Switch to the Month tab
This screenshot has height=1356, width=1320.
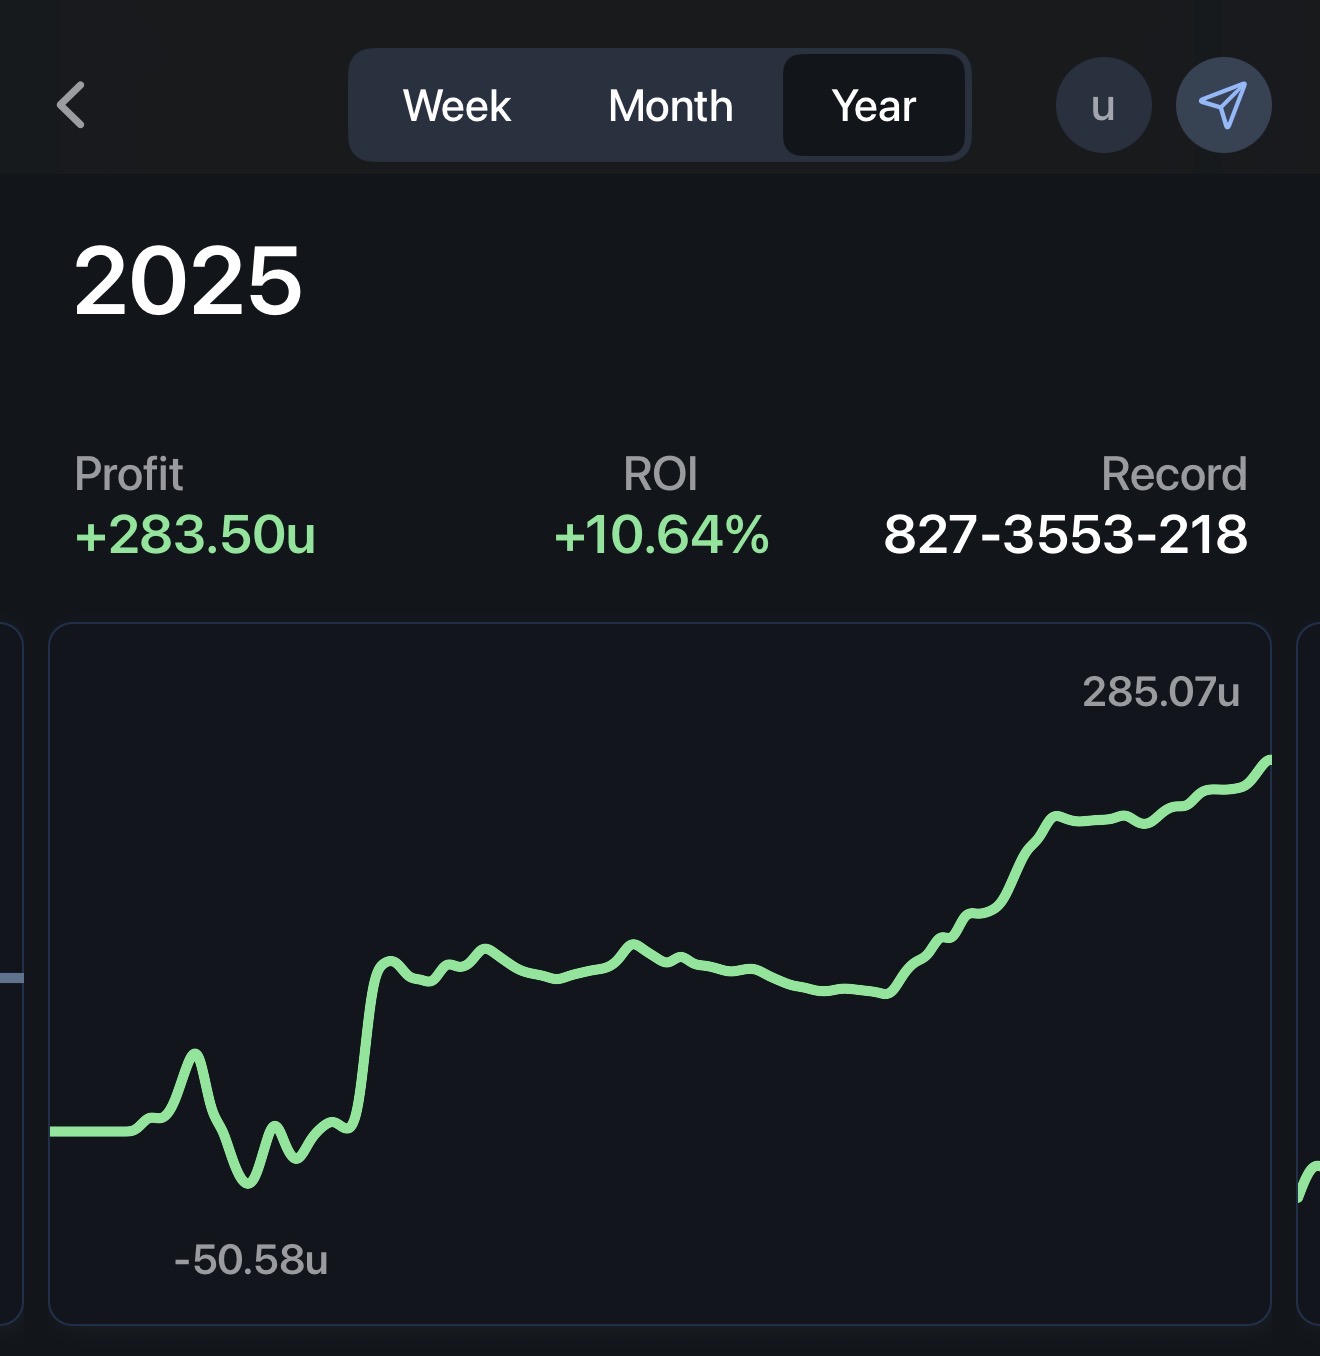pos(670,106)
